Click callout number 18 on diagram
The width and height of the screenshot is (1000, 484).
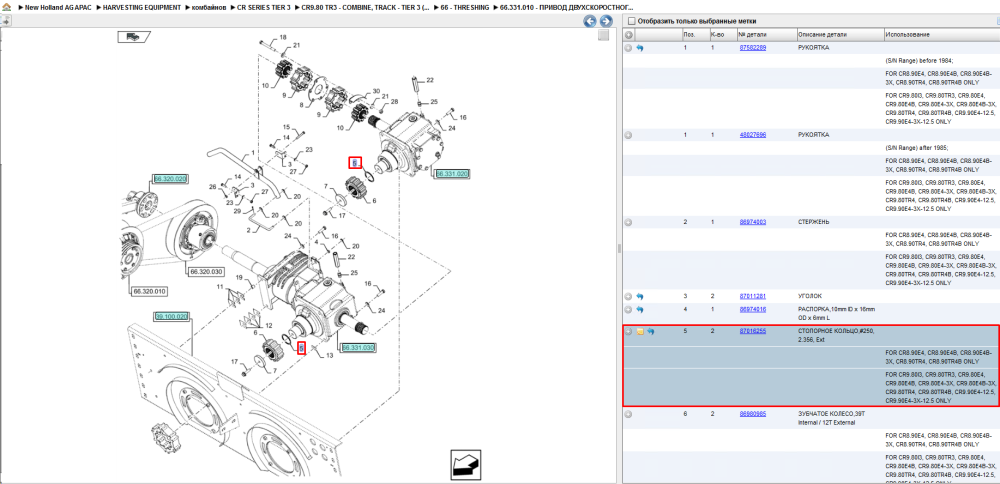[283, 38]
